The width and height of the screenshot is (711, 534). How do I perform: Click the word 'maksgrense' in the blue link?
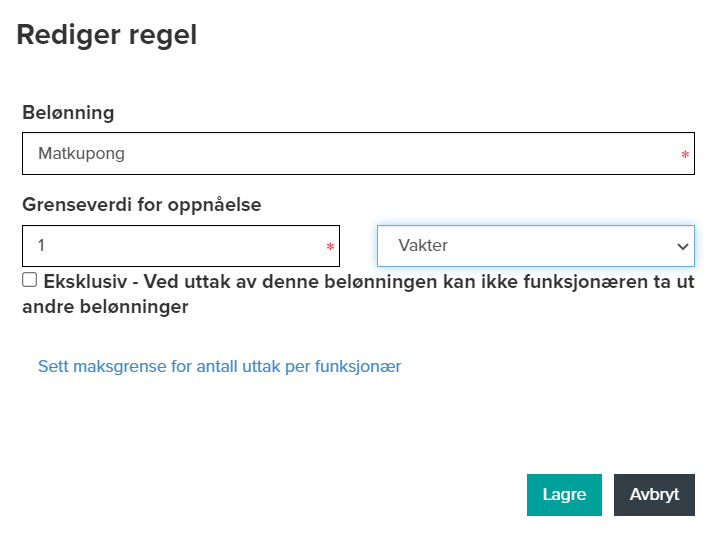point(109,366)
